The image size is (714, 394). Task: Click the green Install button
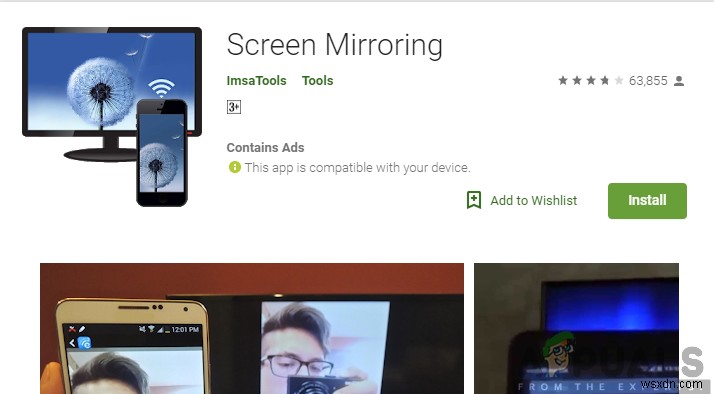[x=647, y=201]
